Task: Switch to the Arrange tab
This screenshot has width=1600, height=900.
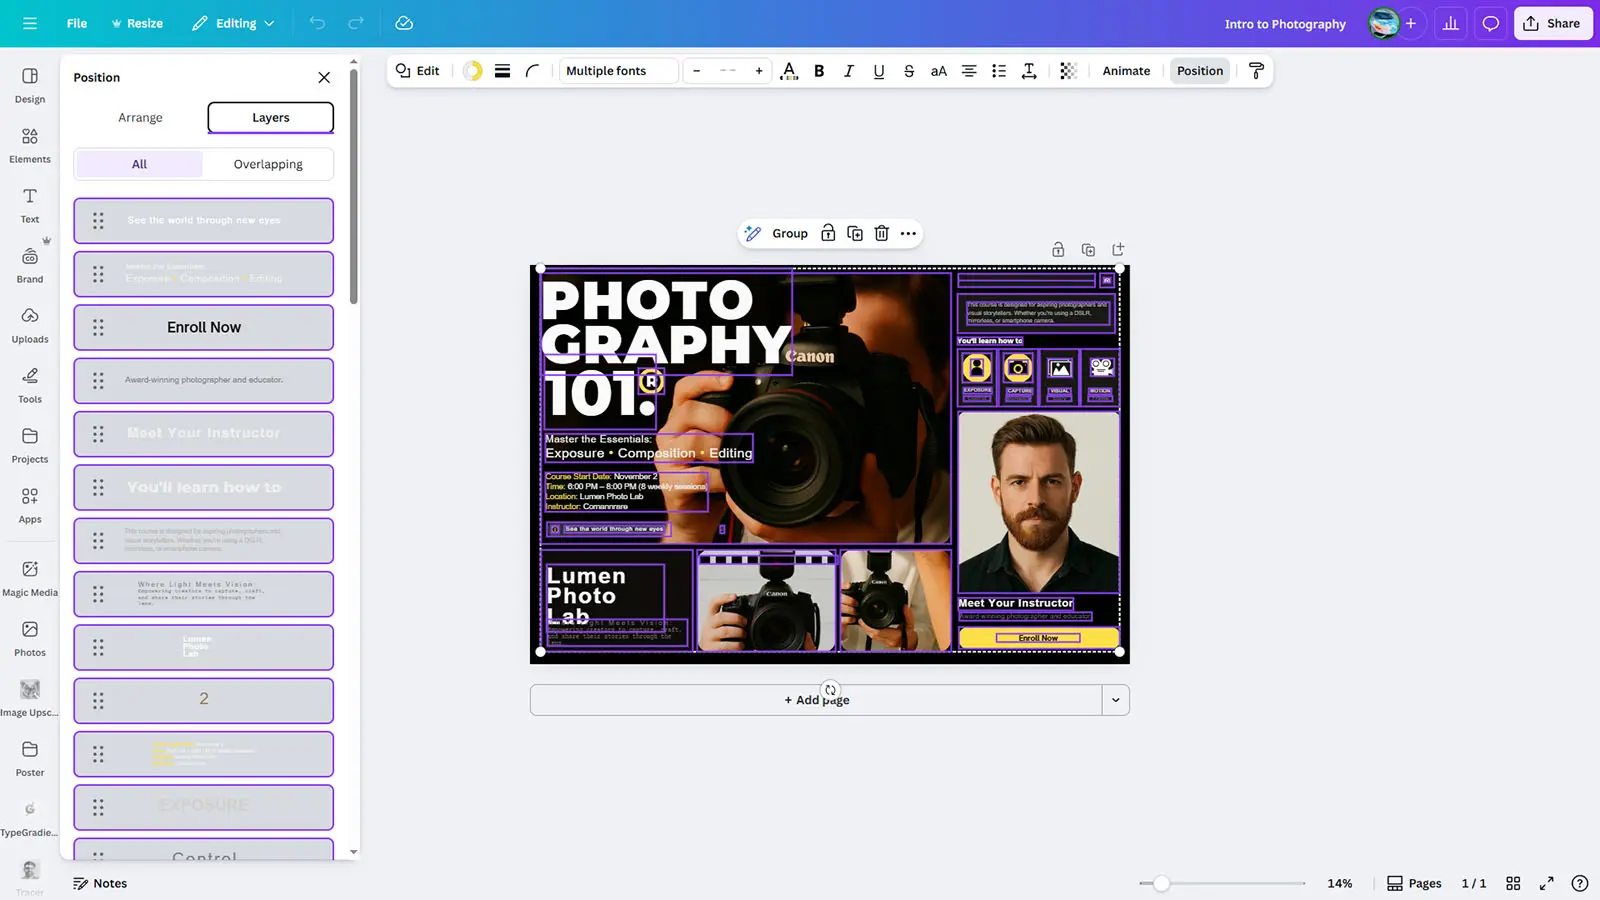Action: pos(140,118)
